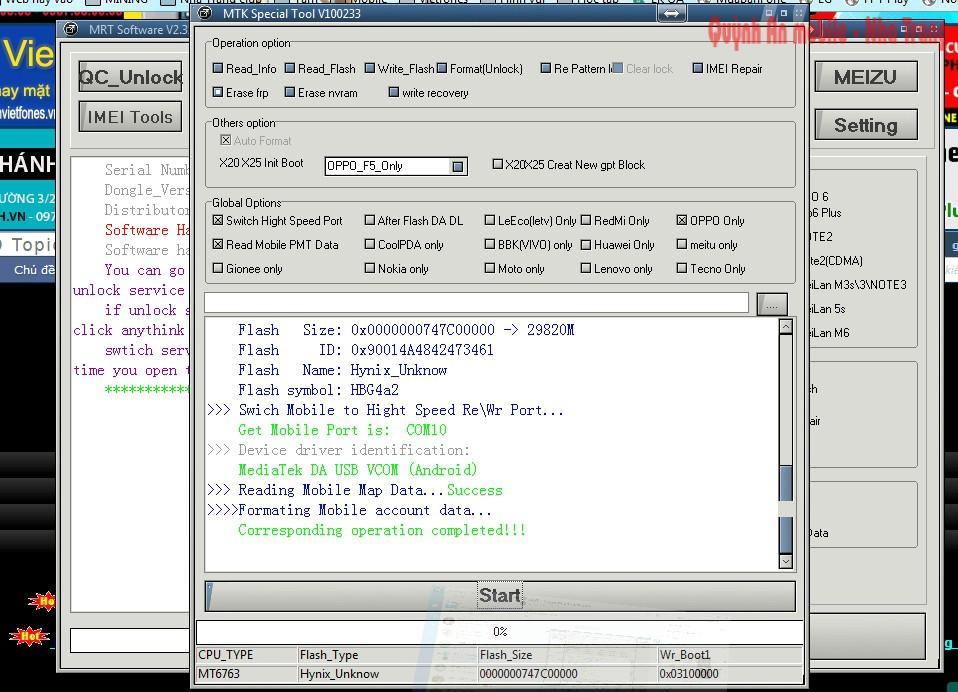
Task: Click "Corresponding operation completed!!!" log line
Action: 382,530
